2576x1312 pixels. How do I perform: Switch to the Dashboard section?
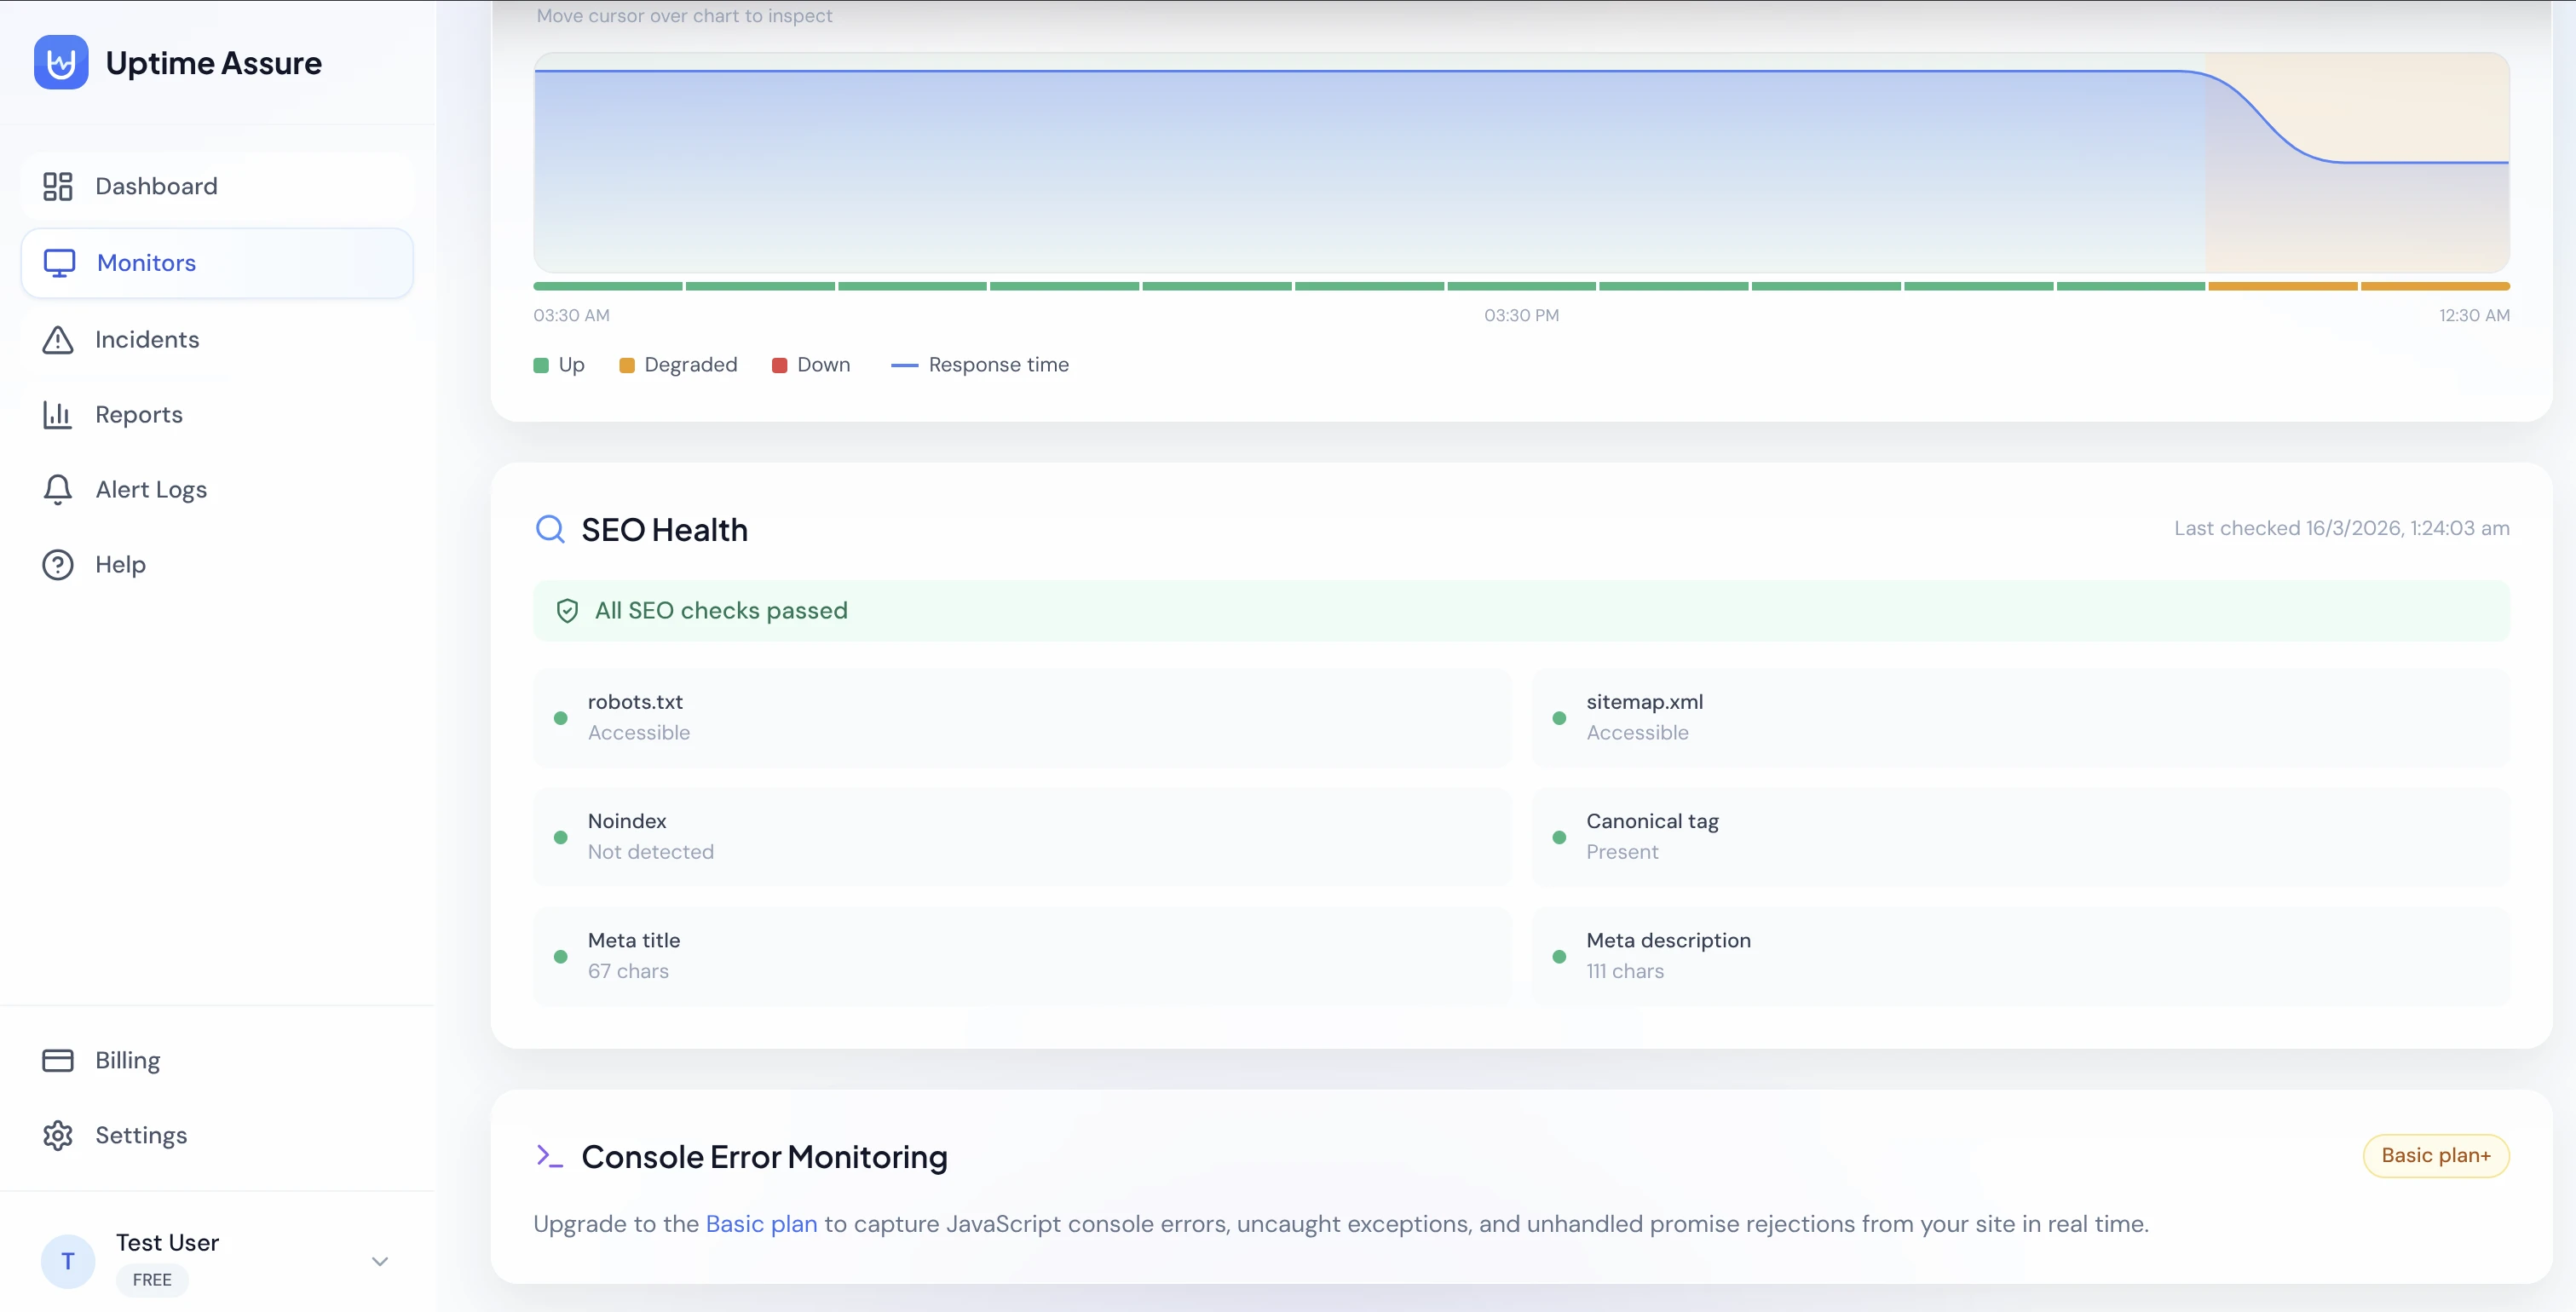tap(156, 186)
